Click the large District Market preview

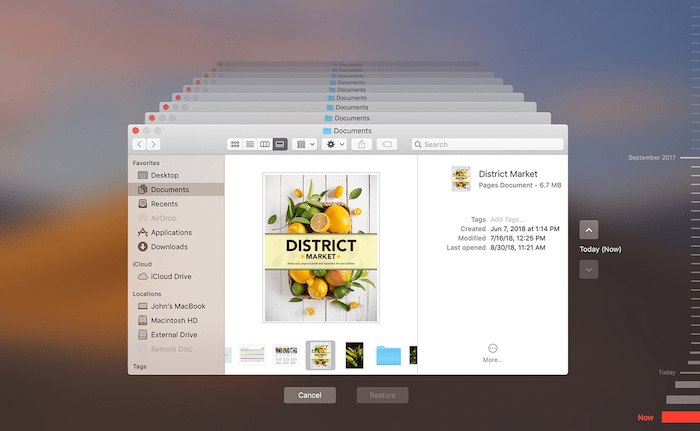click(321, 247)
